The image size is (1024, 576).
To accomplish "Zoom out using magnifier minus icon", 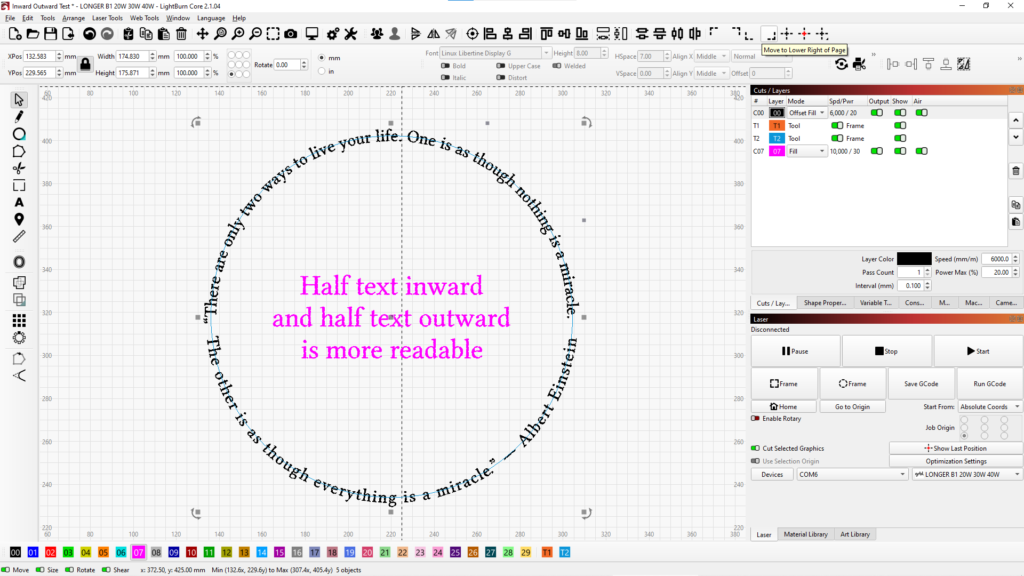I will pos(256,34).
